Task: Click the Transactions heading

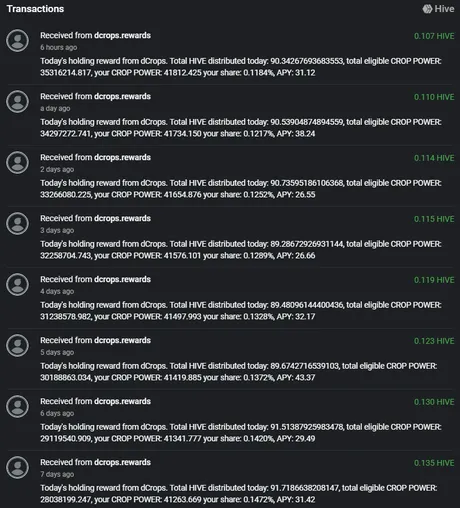Action: point(35,9)
